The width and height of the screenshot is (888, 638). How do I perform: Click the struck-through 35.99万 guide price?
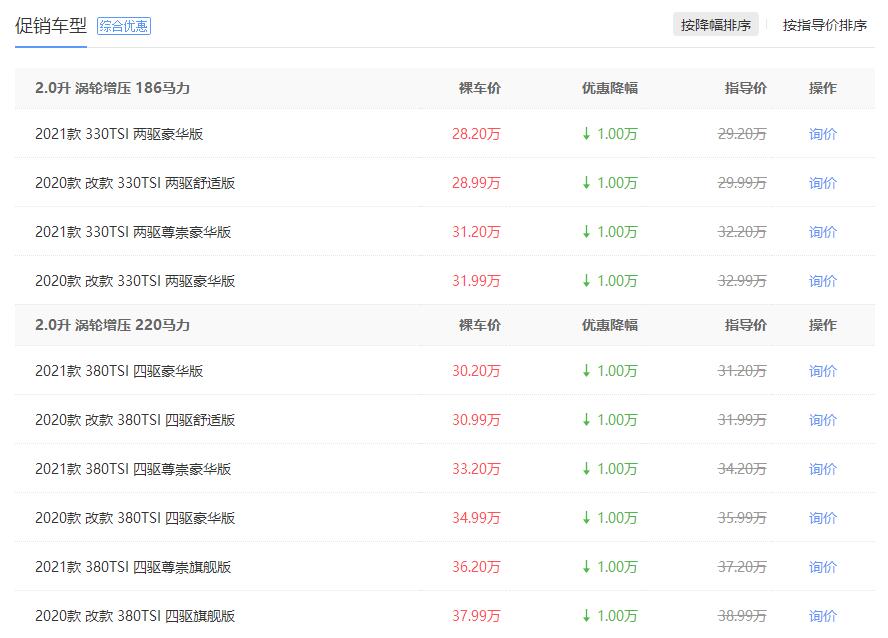coord(742,518)
